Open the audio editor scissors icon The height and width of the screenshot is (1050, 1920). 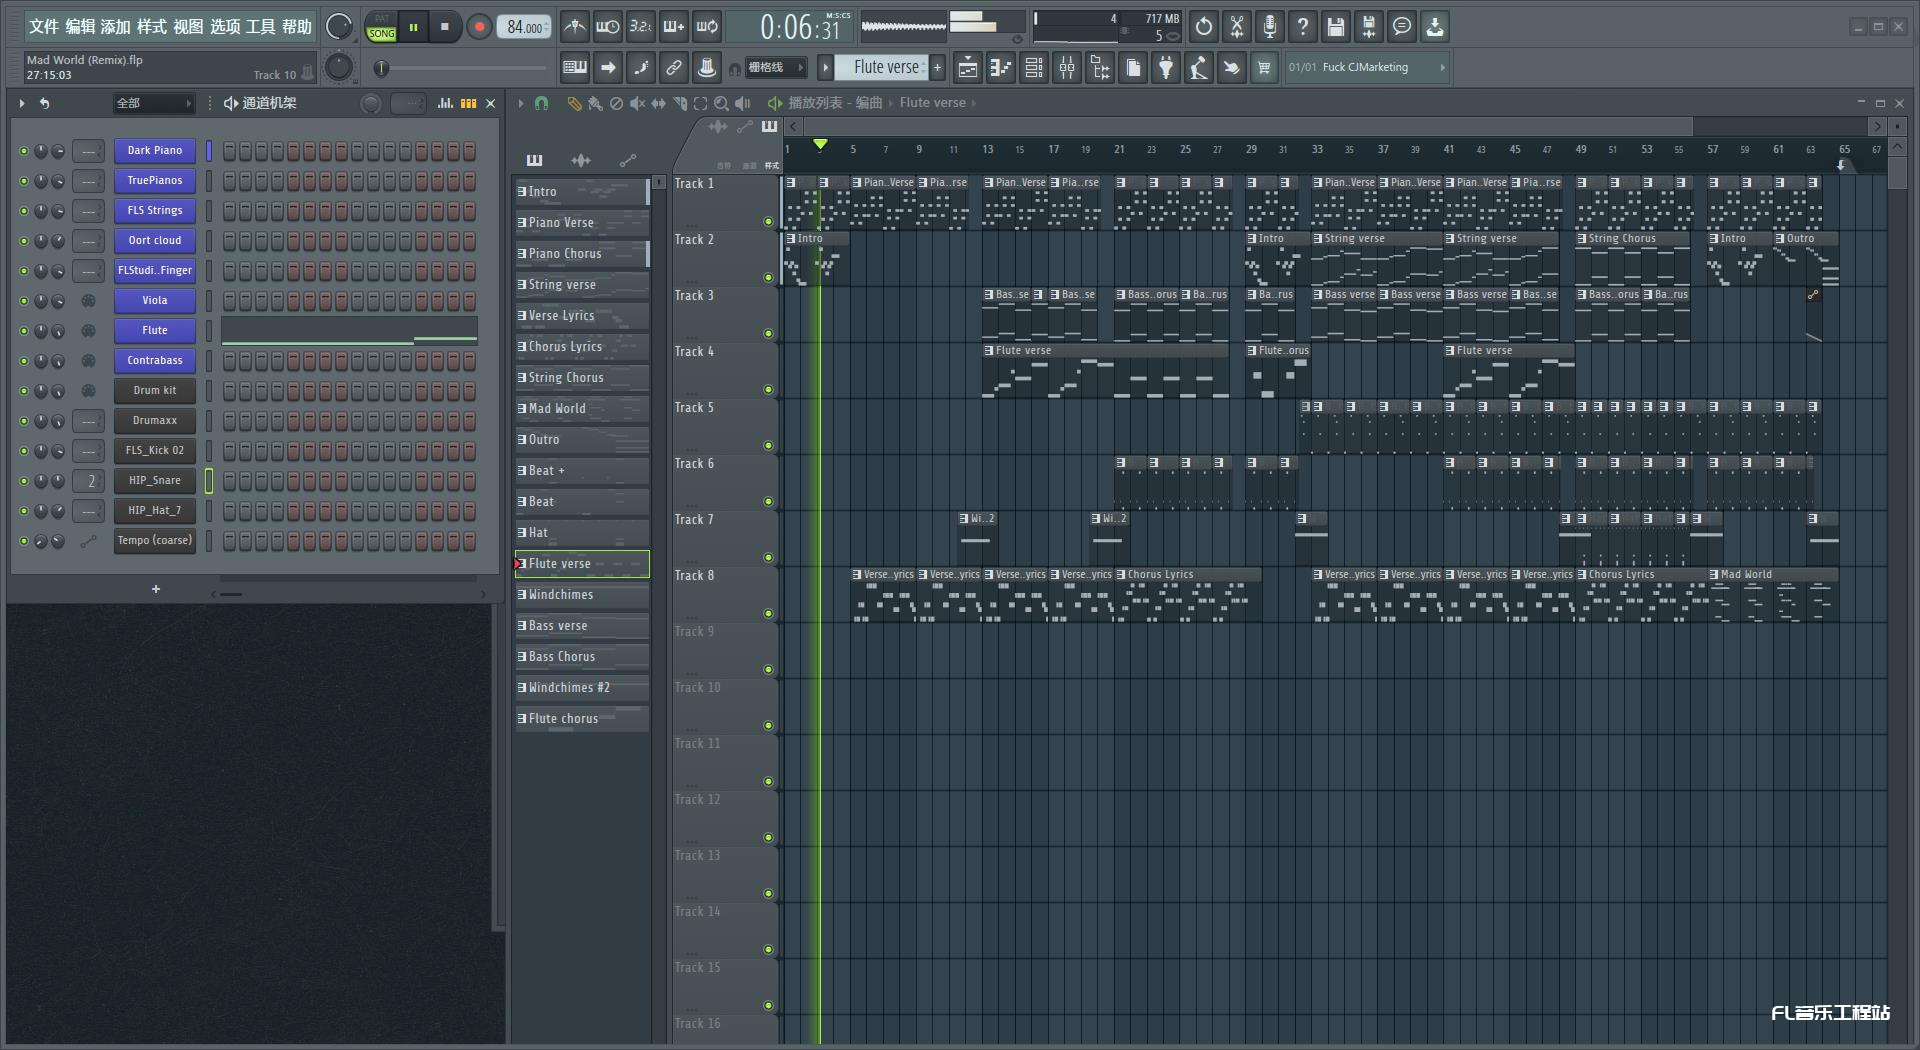[1237, 27]
